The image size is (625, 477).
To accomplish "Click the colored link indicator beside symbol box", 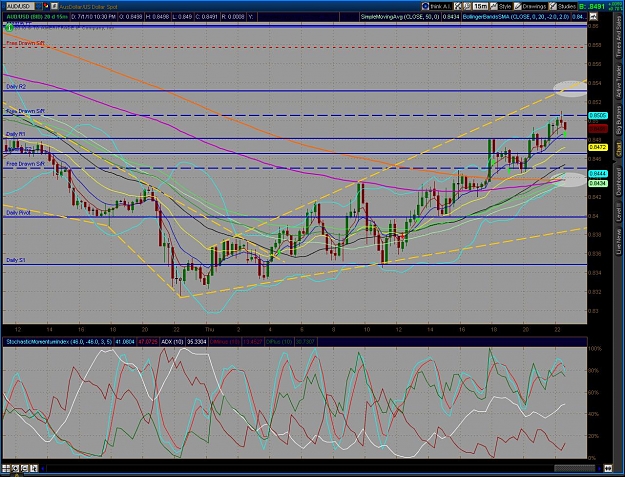I will coord(46,6).
